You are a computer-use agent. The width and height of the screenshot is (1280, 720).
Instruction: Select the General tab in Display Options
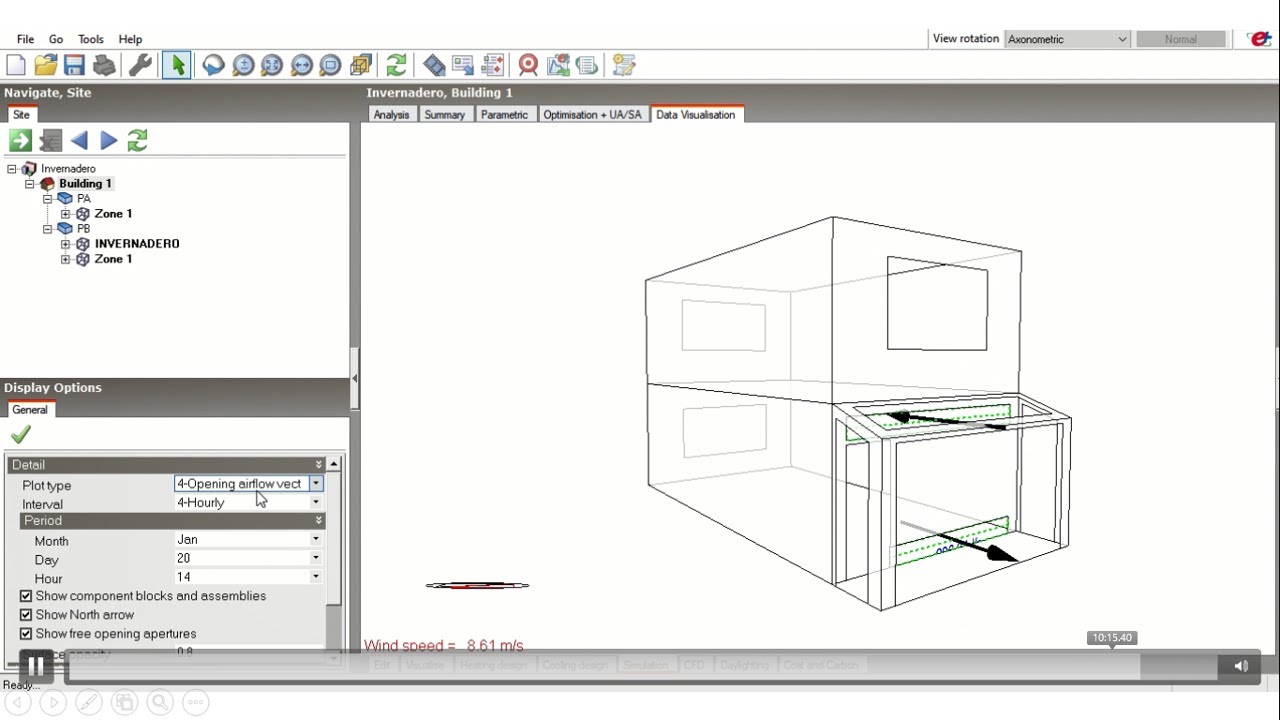pyautogui.click(x=30, y=410)
